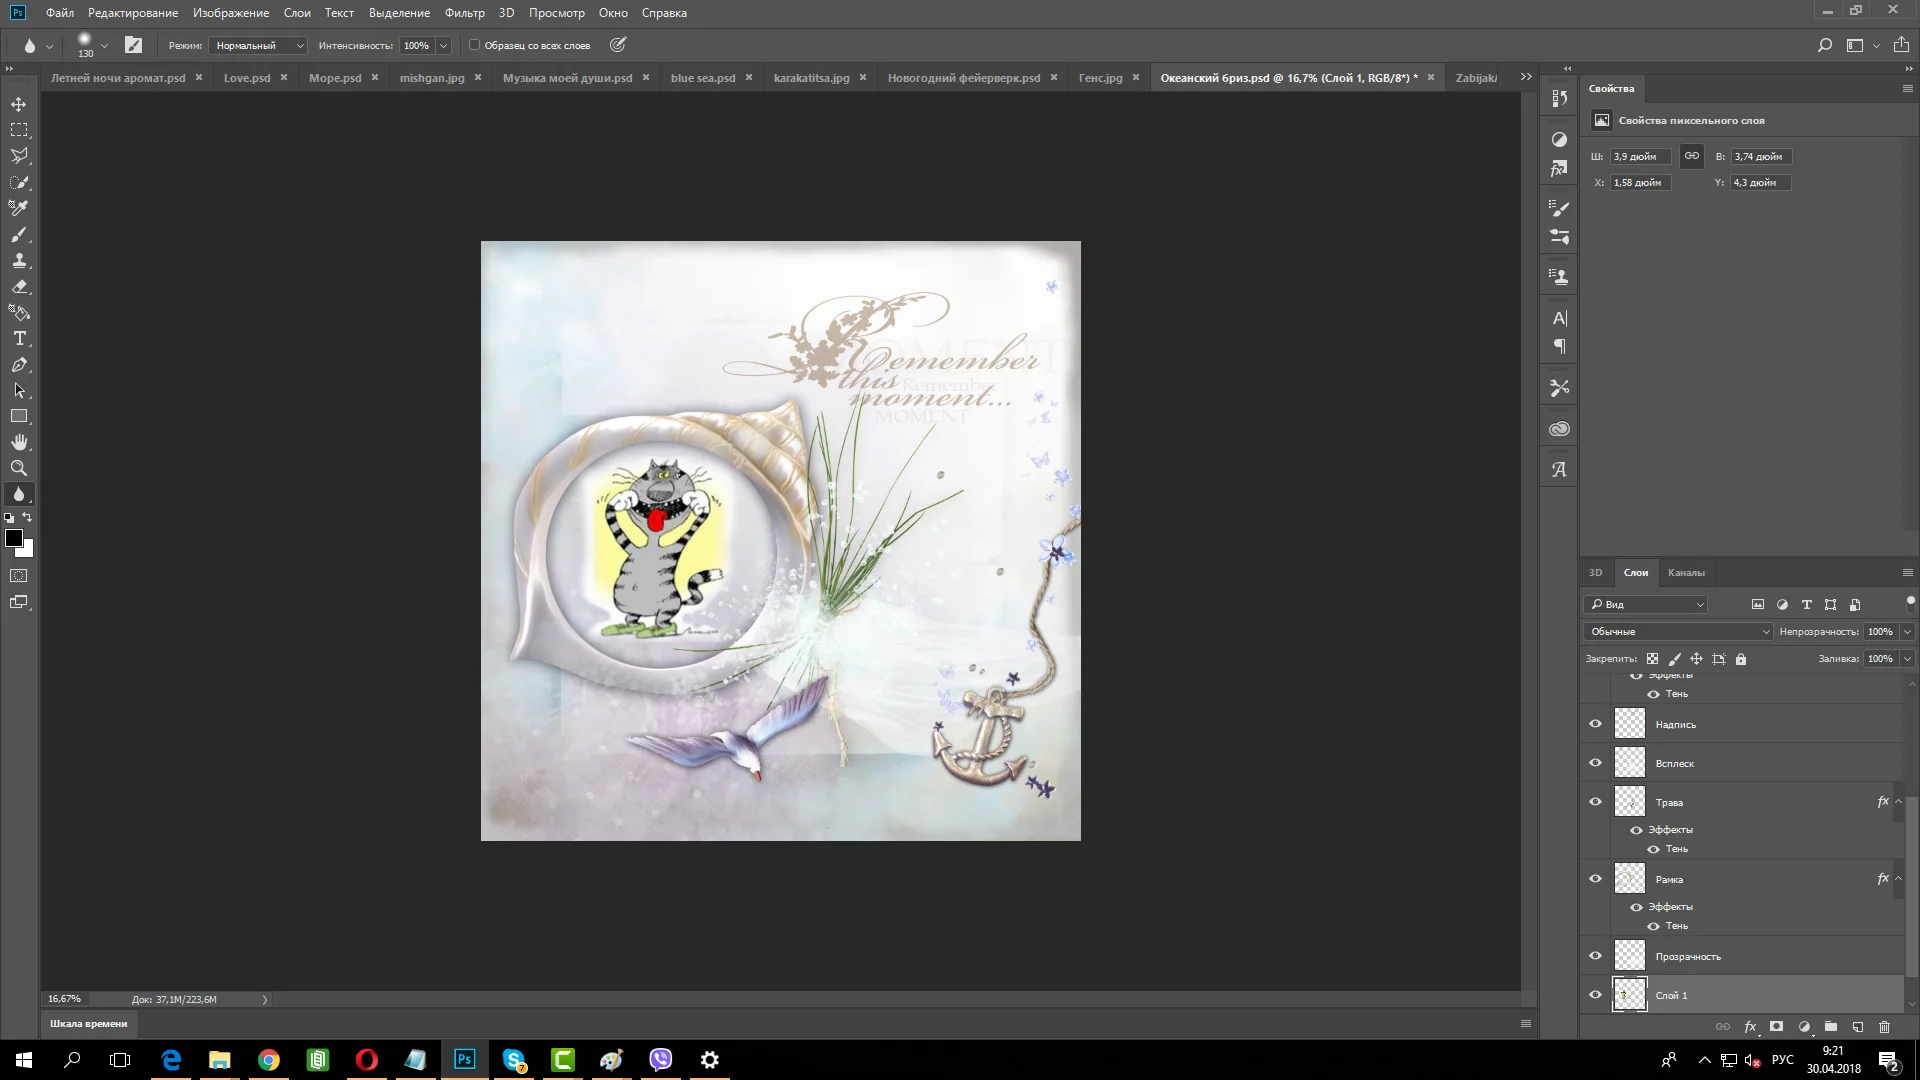1920x1080 pixels.
Task: Enable sampling from all layers checkbox
Action: (475, 45)
